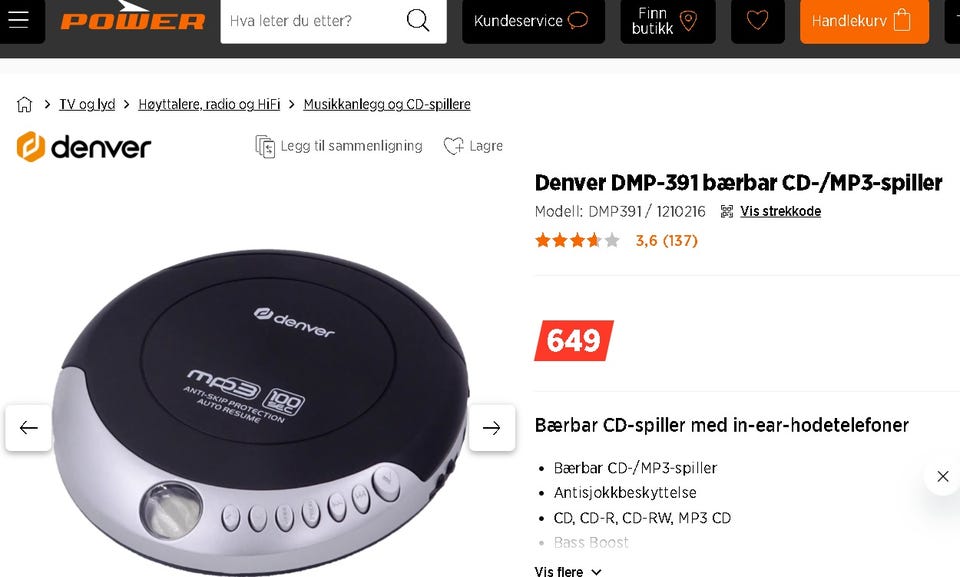The width and height of the screenshot is (960, 577).
Task: Toggle Lagre to save product
Action: (473, 146)
